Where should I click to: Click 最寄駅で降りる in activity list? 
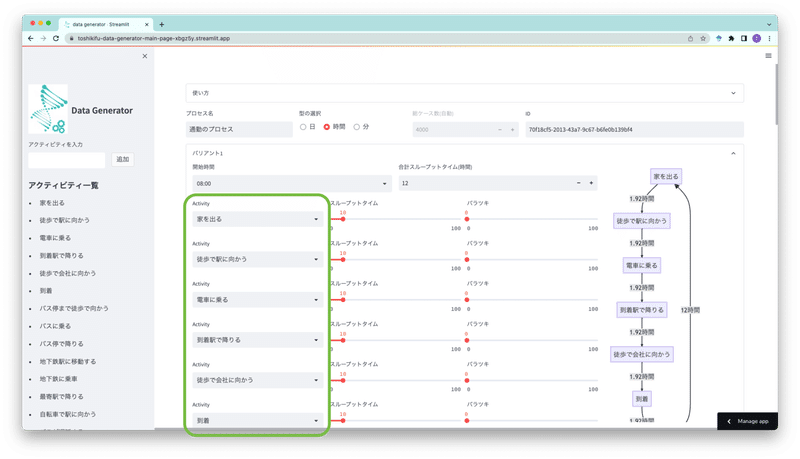62,397
